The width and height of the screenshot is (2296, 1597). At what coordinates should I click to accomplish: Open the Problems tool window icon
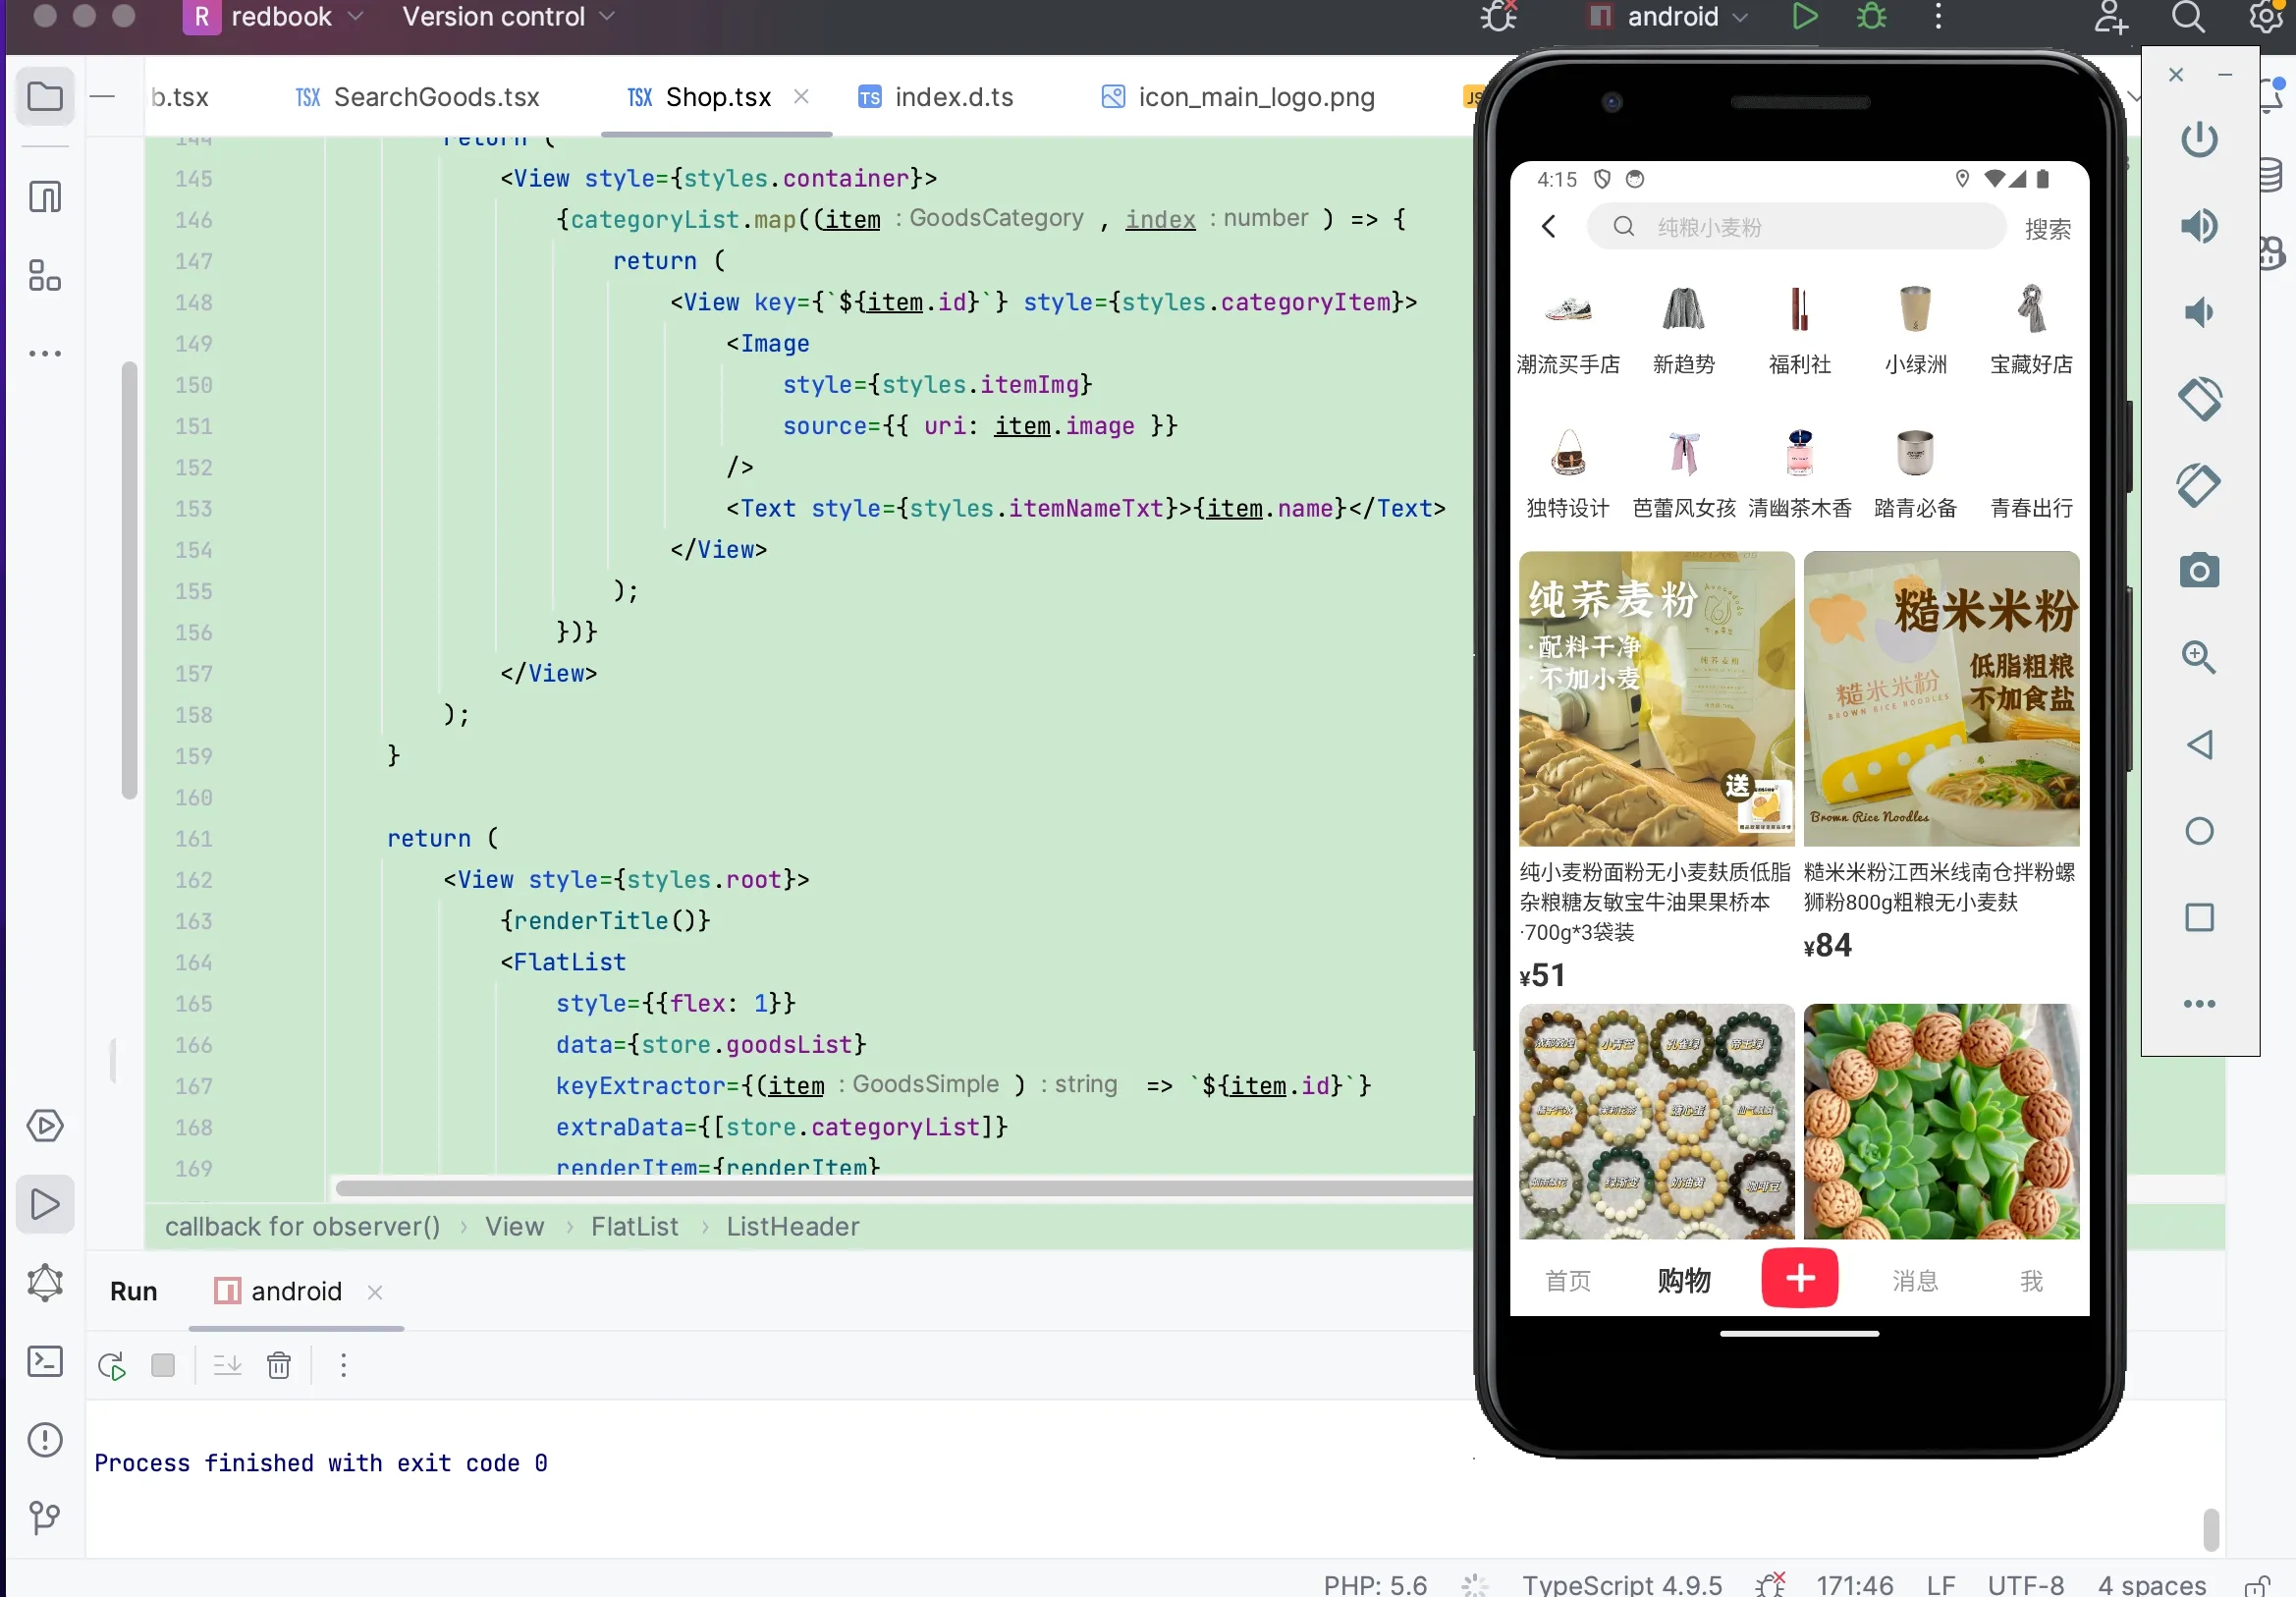pos(45,1440)
